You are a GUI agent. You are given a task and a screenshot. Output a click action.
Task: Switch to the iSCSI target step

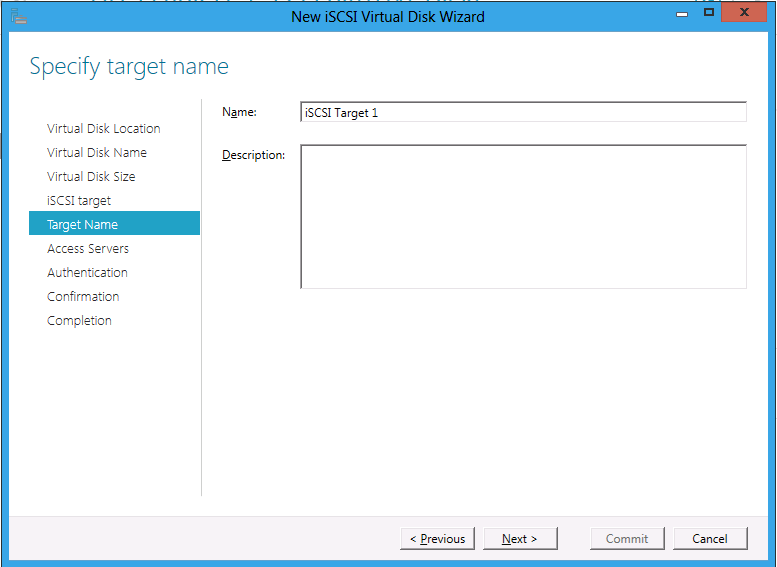(79, 201)
